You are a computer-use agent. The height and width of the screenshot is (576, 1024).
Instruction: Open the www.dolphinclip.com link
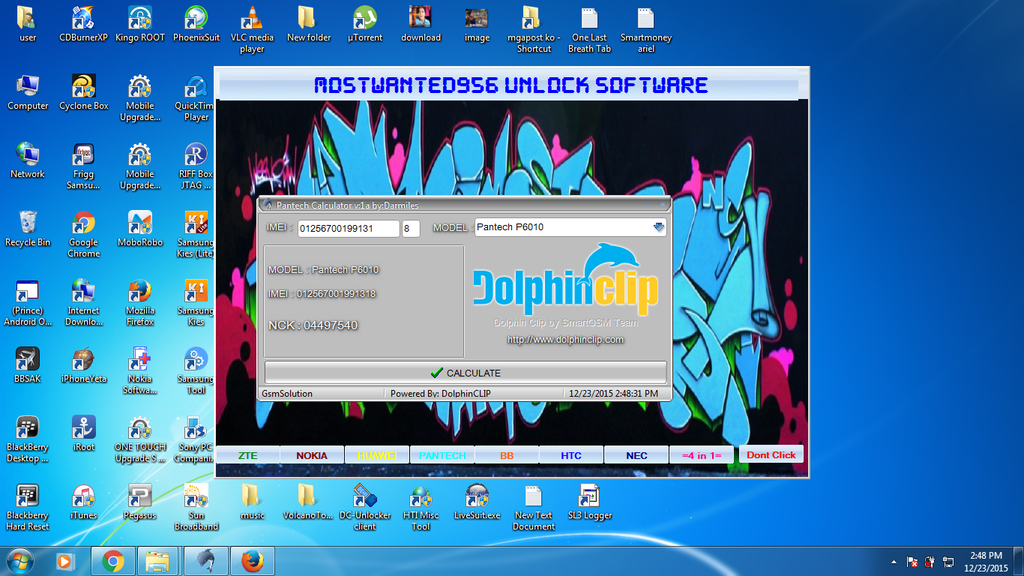(x=565, y=339)
